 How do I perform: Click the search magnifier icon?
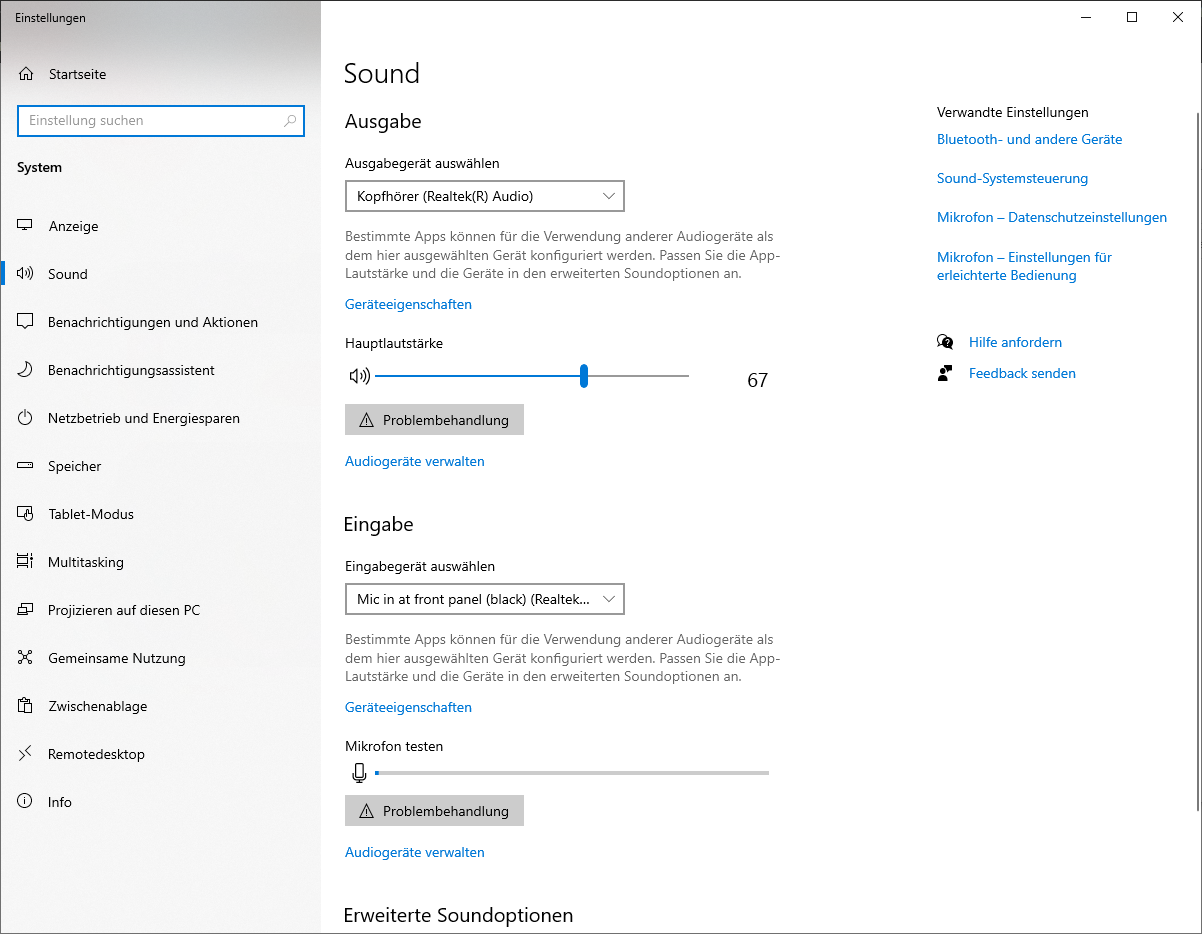click(x=290, y=121)
